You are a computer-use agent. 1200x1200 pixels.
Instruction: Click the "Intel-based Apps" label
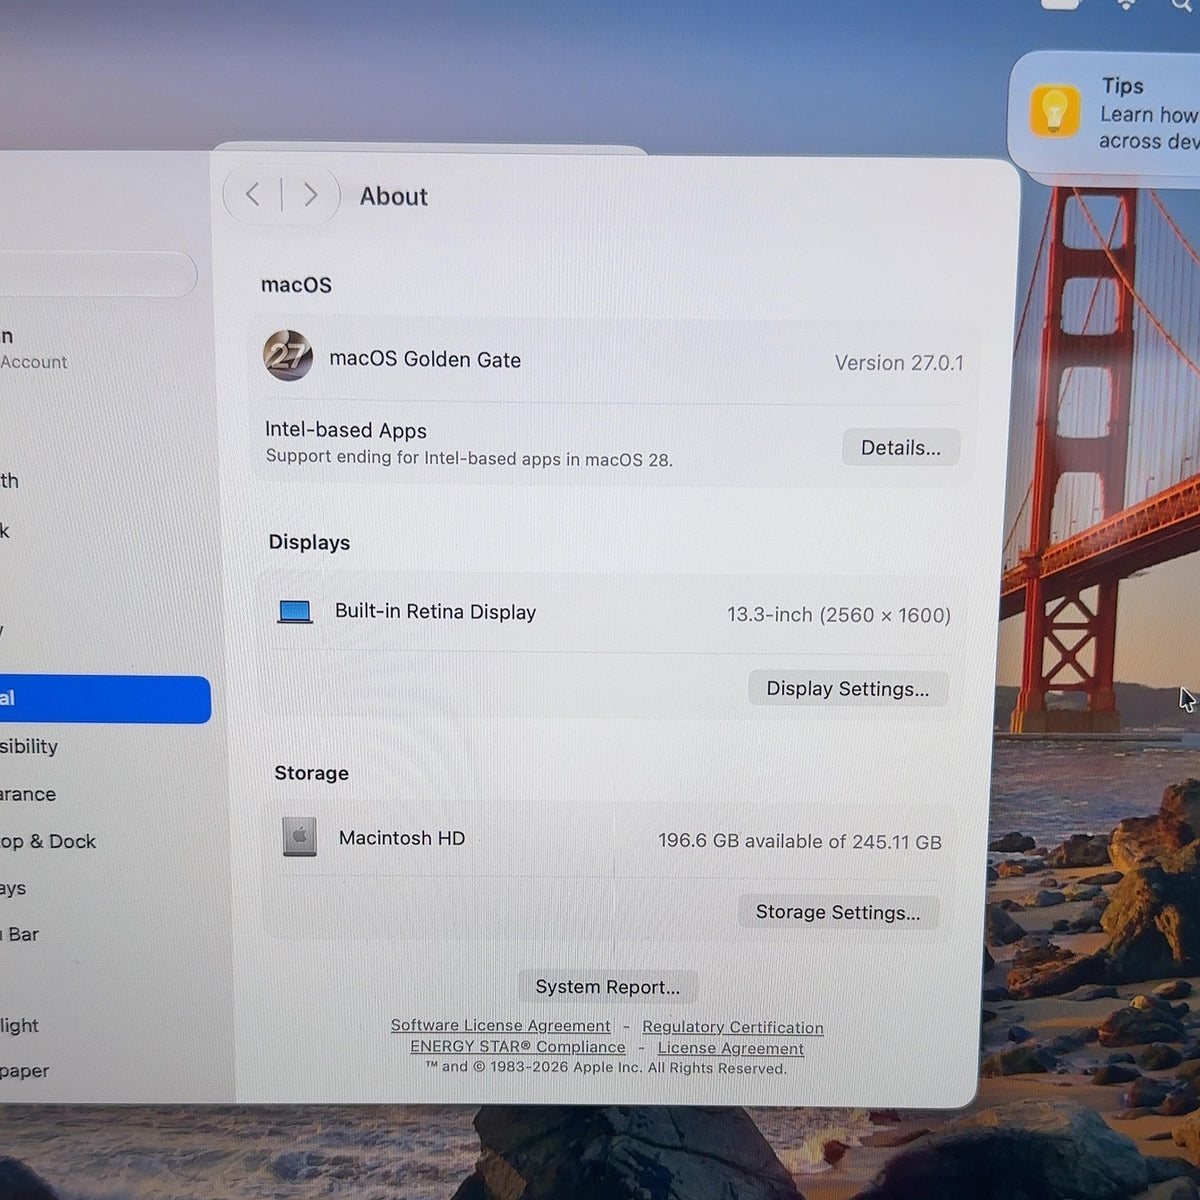[x=346, y=430]
